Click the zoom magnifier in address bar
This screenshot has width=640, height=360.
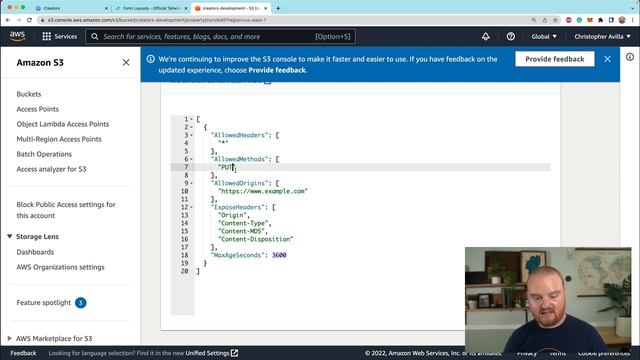[x=534, y=20]
